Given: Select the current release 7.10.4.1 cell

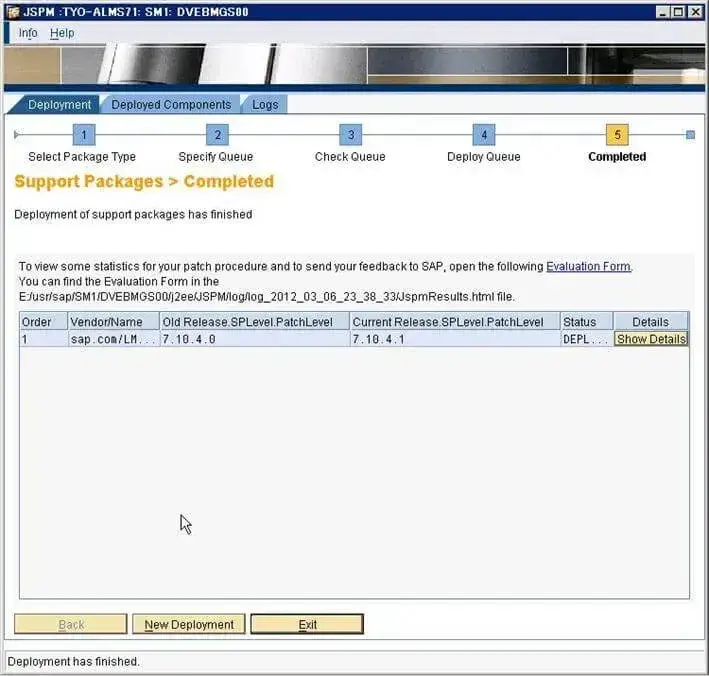Looking at the screenshot, I should click(455, 339).
